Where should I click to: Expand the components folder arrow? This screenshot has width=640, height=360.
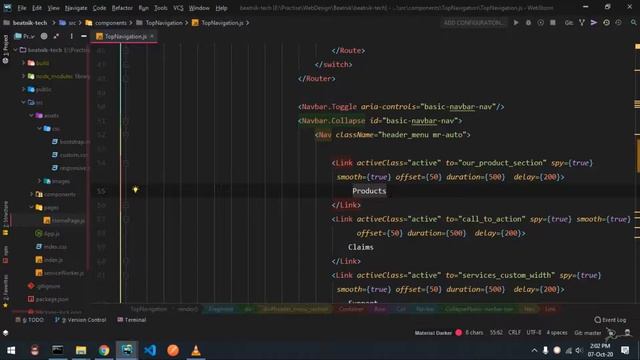tap(31, 194)
